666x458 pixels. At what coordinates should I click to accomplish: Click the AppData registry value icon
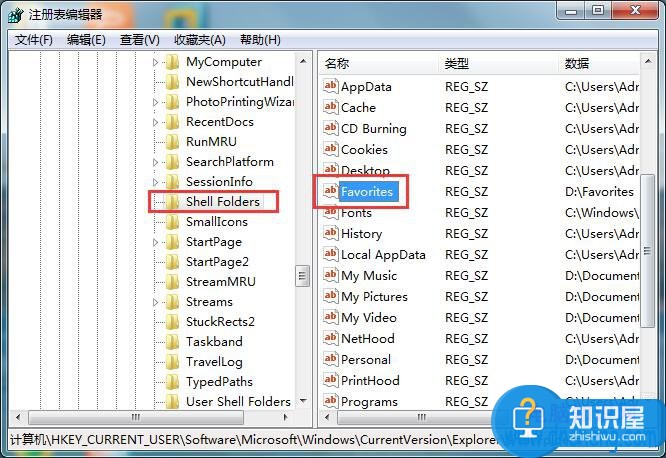331,87
